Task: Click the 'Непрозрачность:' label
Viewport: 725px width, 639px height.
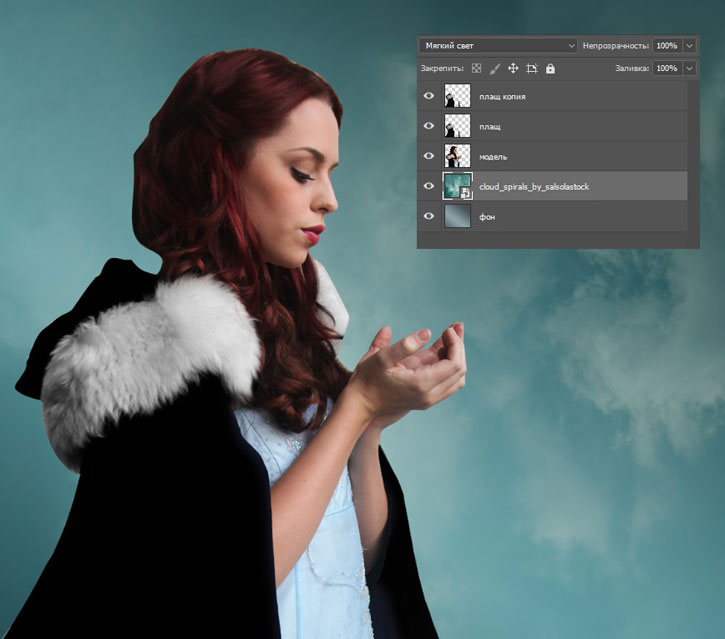Action: tap(616, 46)
